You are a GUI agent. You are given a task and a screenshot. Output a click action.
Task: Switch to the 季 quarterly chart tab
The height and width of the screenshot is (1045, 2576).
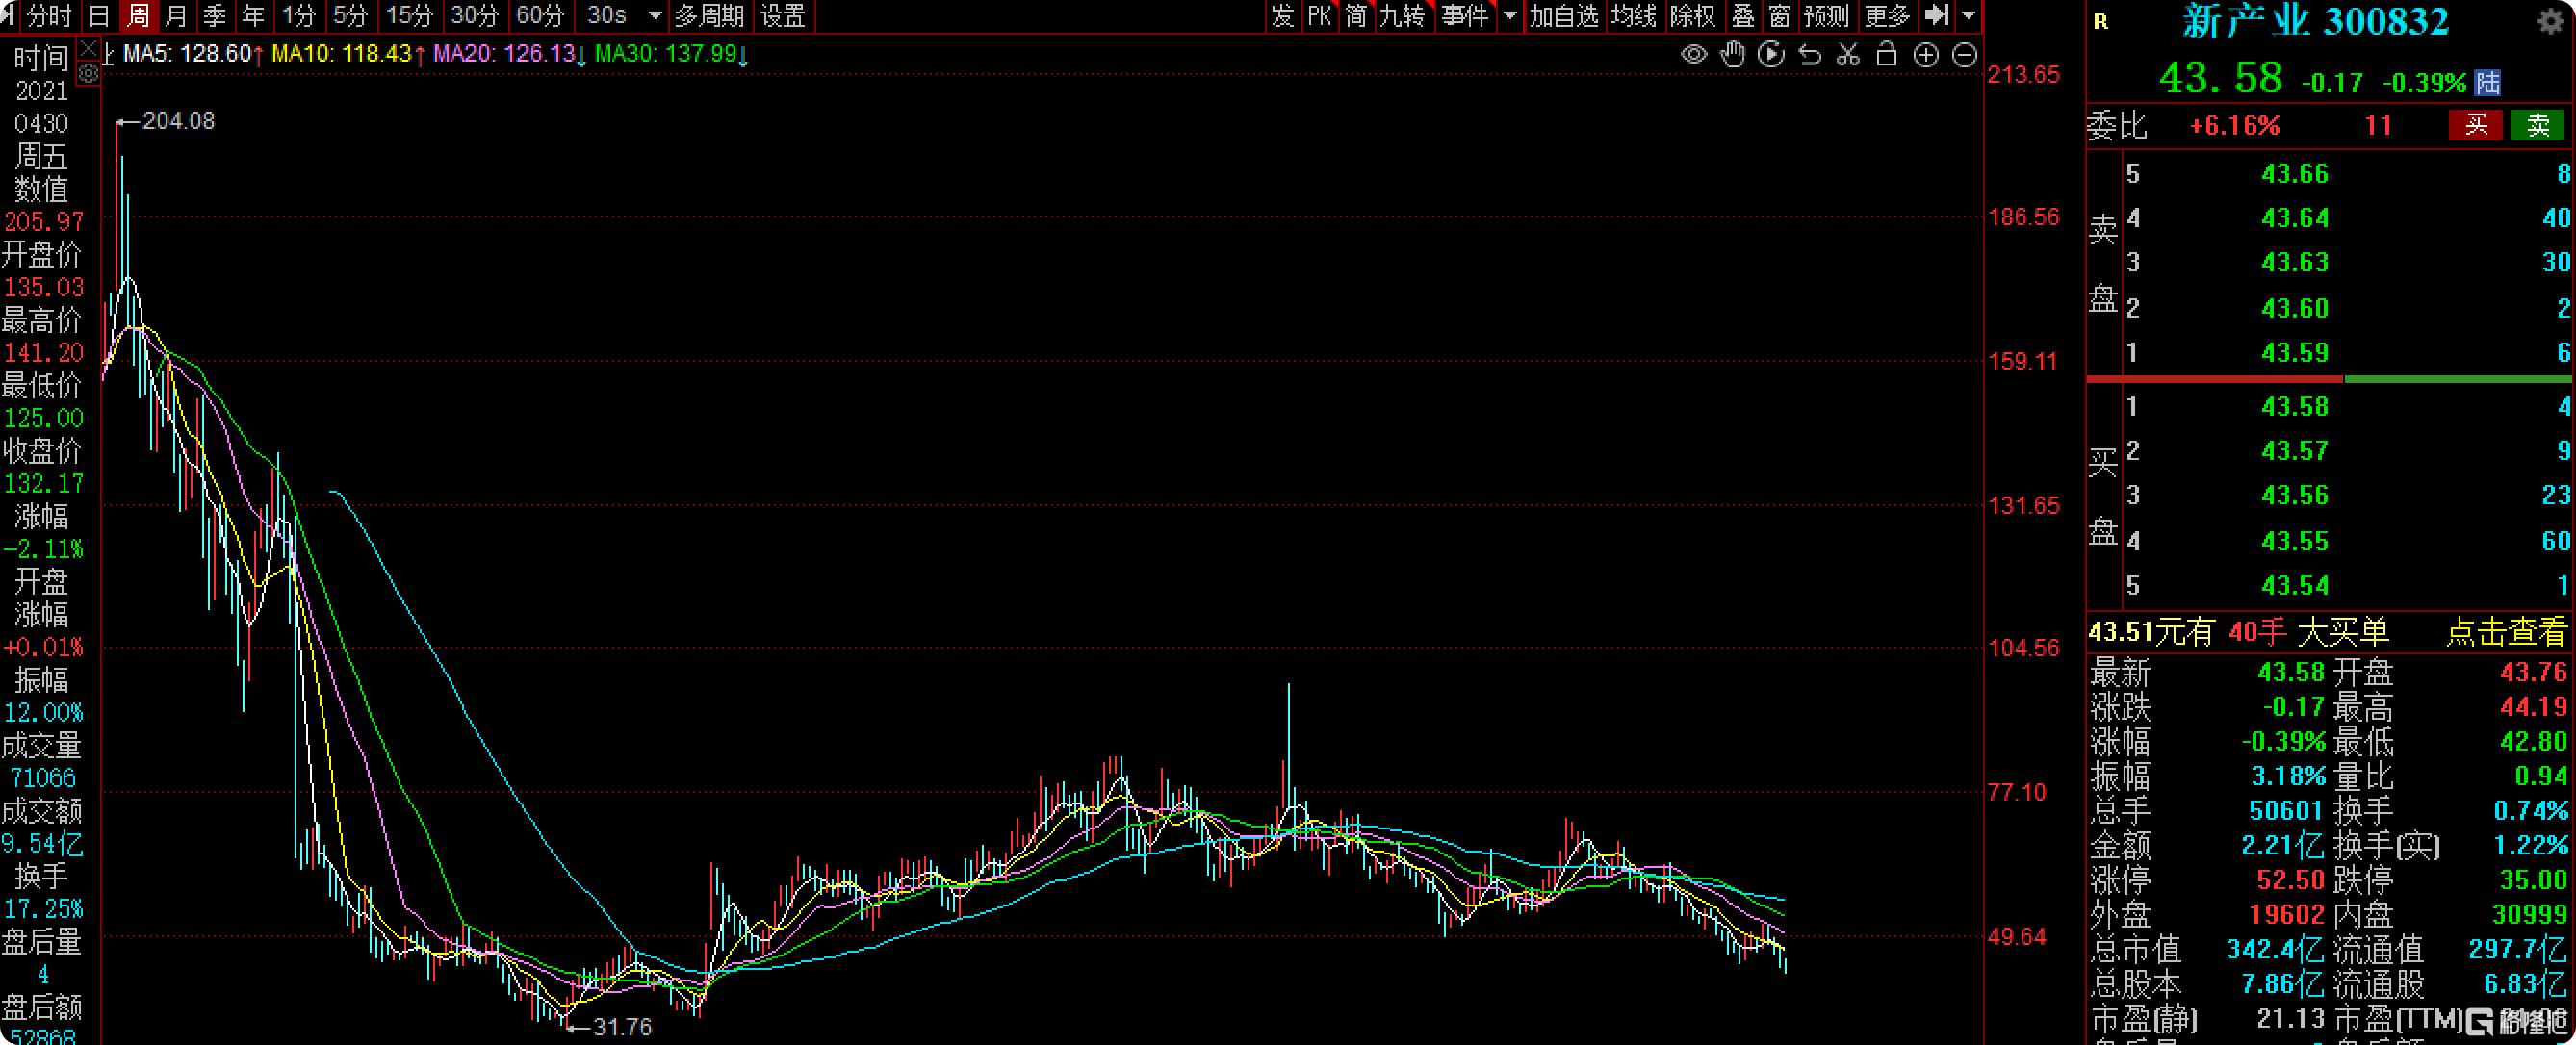214,15
